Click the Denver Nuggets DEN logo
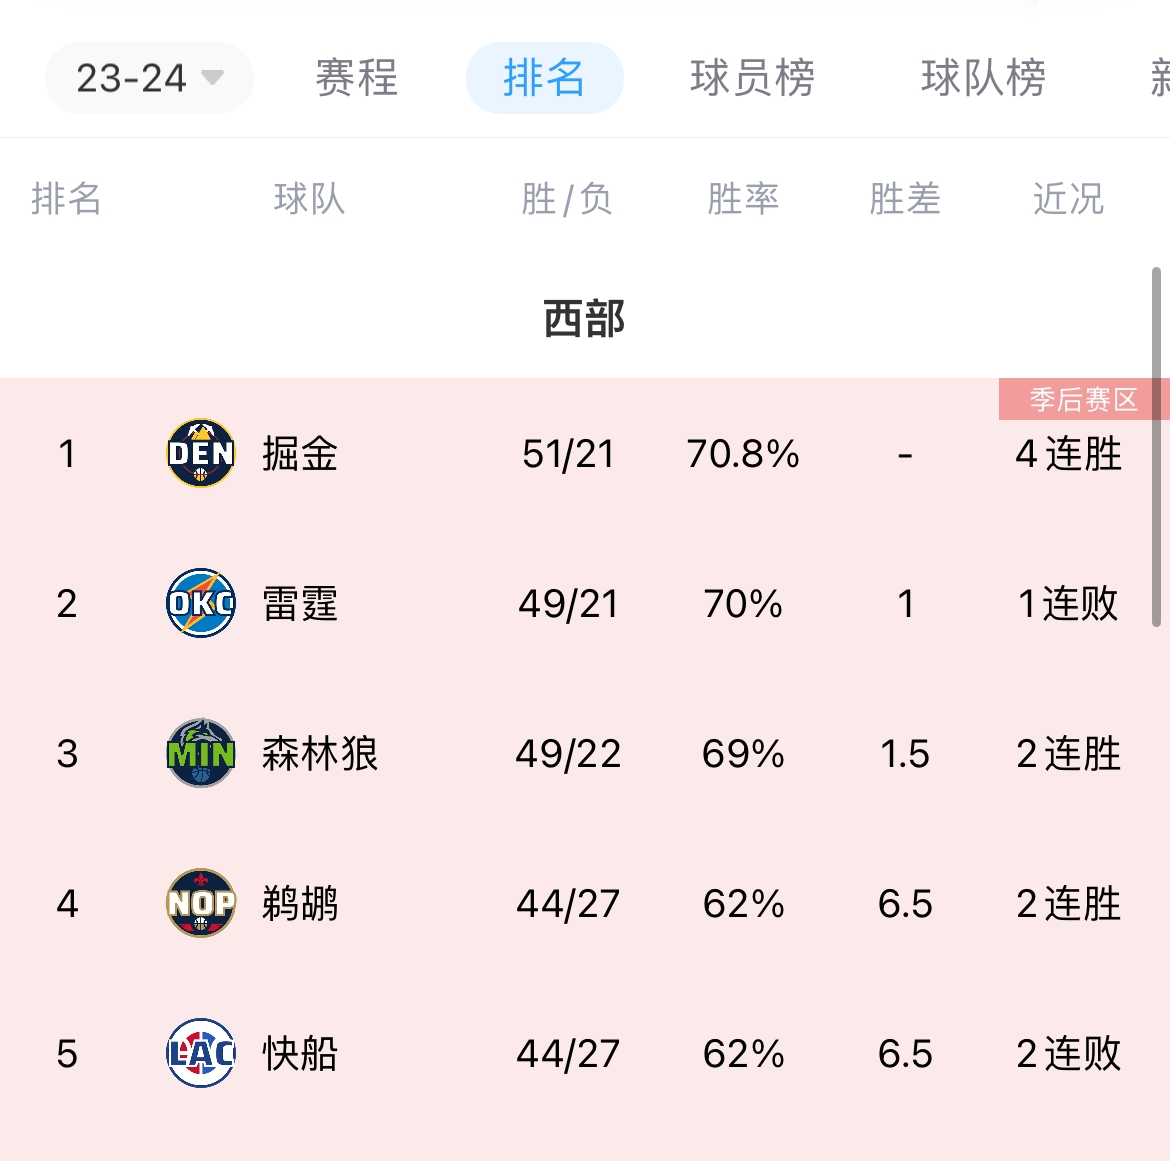Viewport: 1170px width, 1161px height. click(x=201, y=453)
